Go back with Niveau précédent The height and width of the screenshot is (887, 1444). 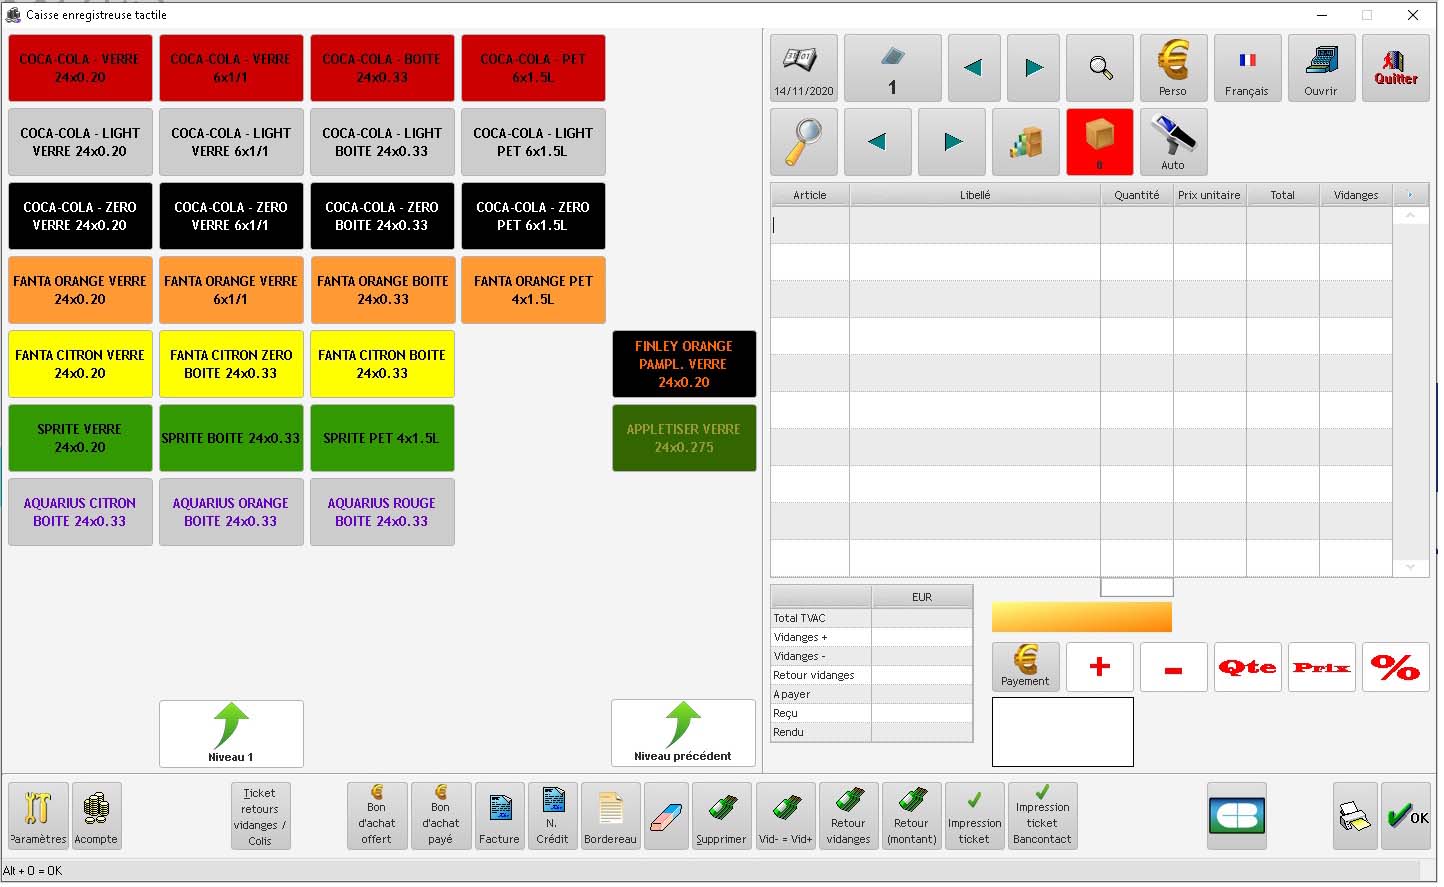point(683,733)
